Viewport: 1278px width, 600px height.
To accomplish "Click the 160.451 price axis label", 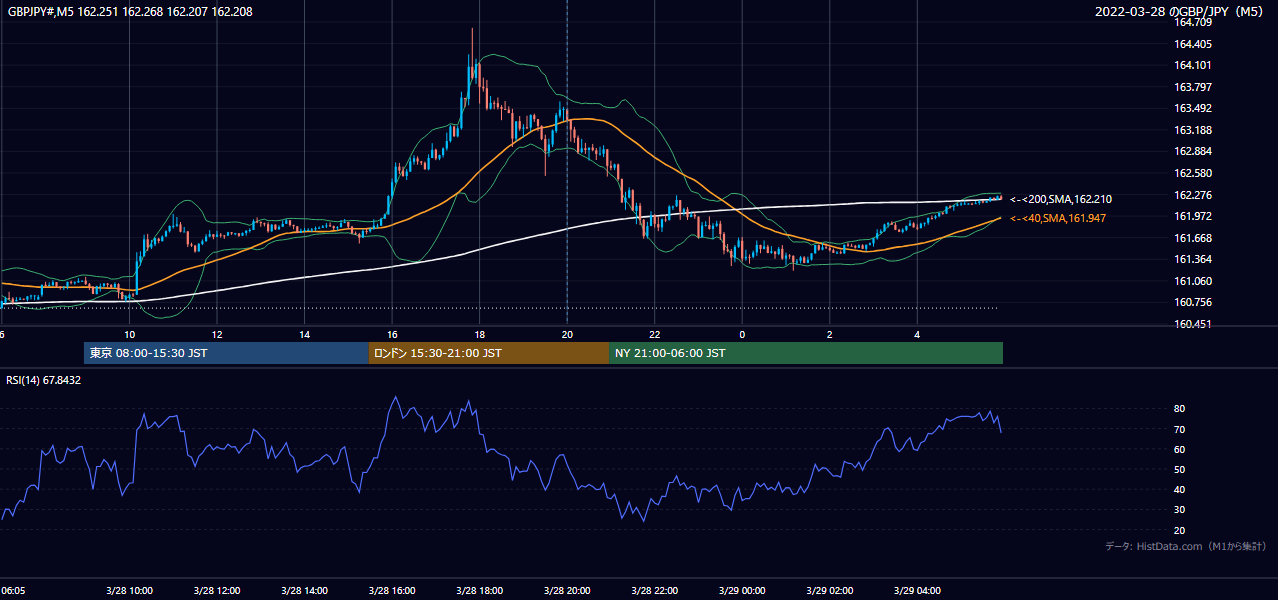I will (x=1193, y=324).
